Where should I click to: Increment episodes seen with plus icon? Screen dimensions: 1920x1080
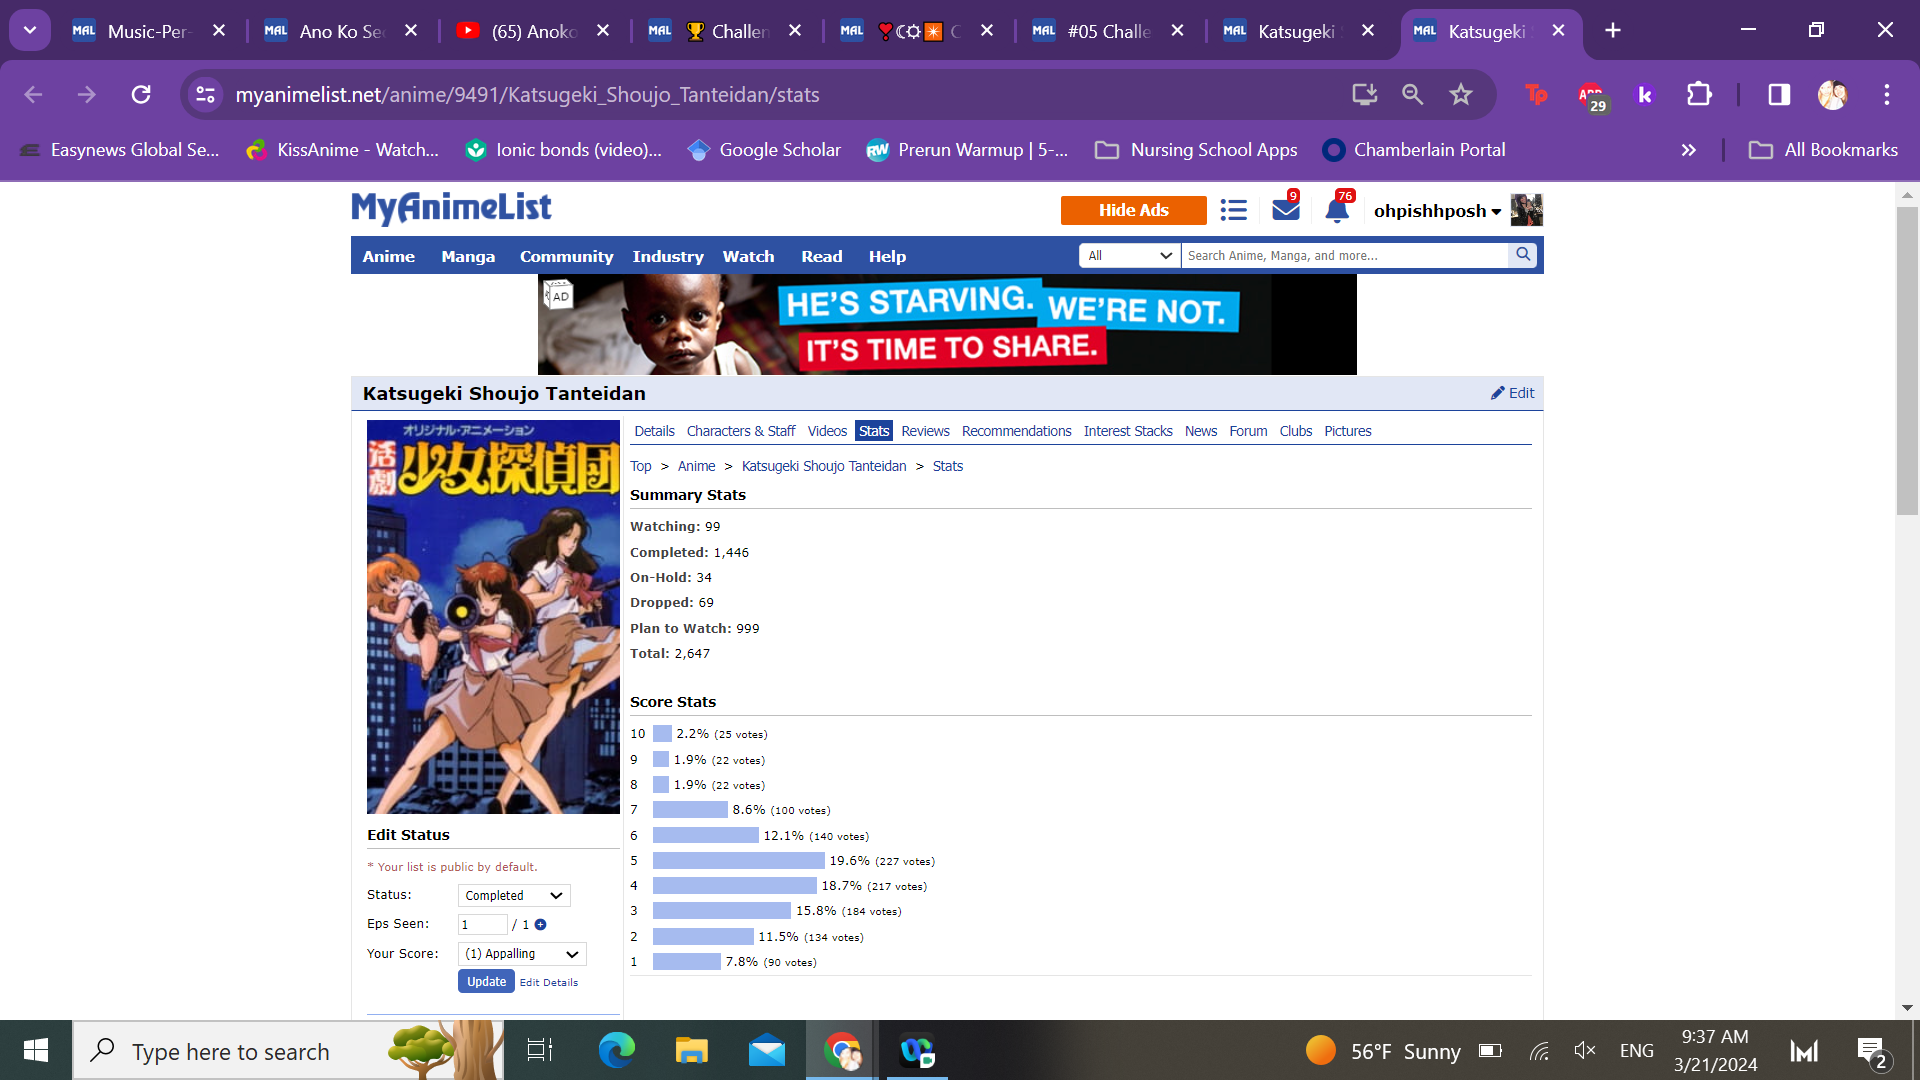tap(541, 925)
